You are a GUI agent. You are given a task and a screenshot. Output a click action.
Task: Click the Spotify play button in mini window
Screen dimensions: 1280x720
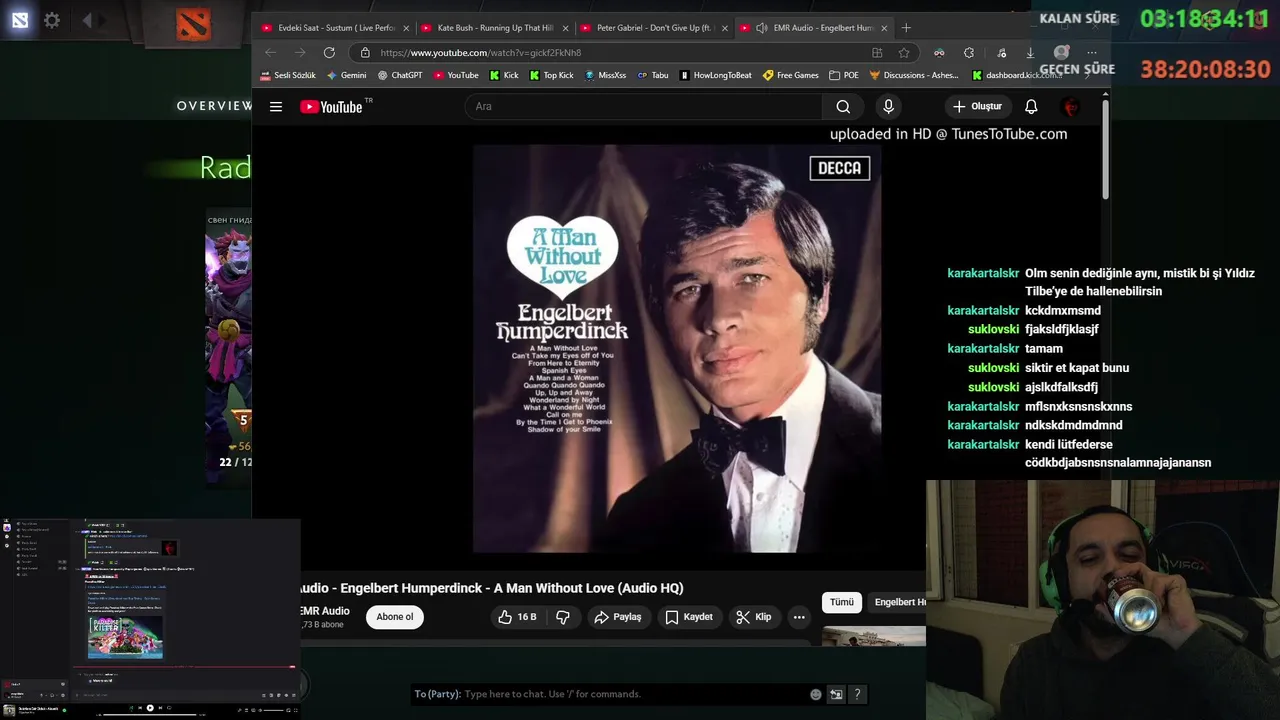[150, 708]
